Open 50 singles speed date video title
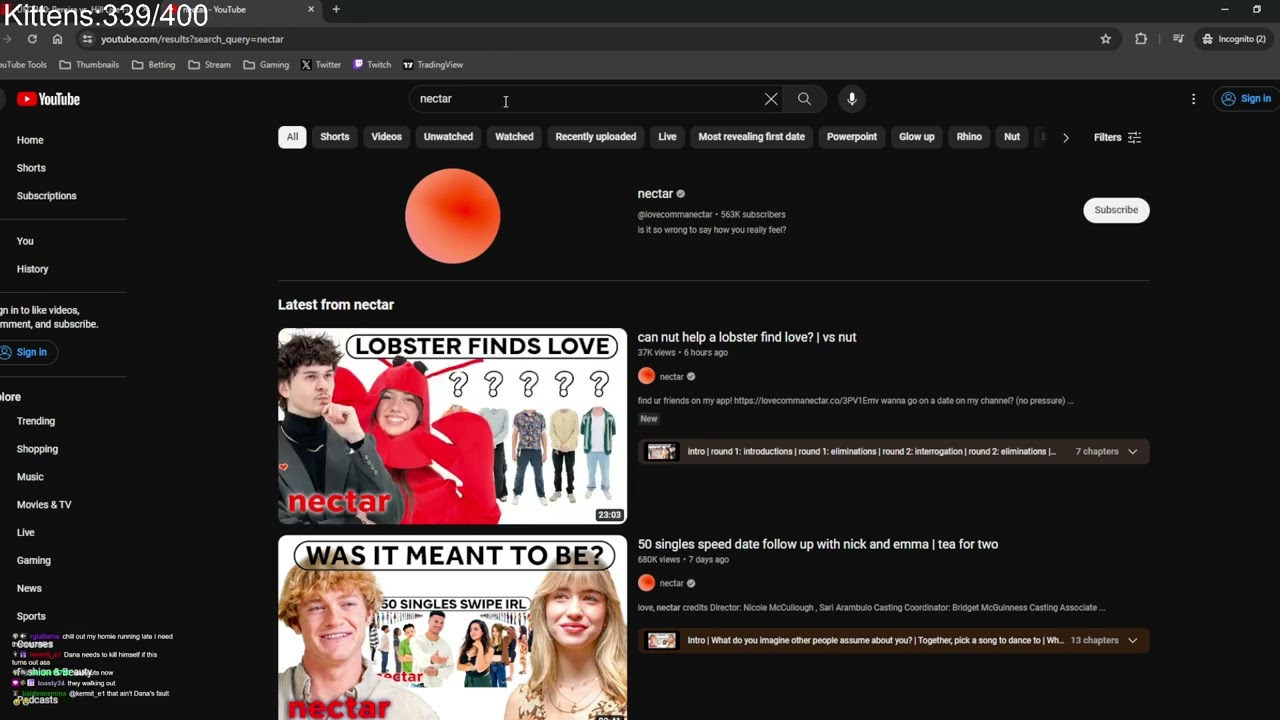This screenshot has height=720, width=1280. [x=818, y=544]
